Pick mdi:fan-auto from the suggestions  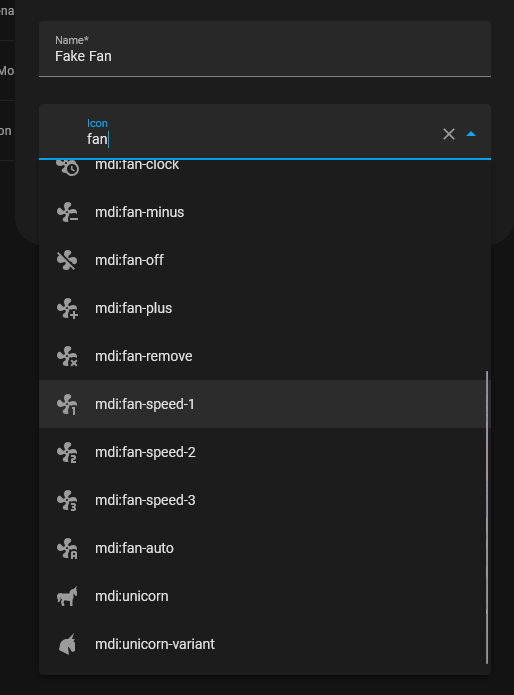coord(265,548)
